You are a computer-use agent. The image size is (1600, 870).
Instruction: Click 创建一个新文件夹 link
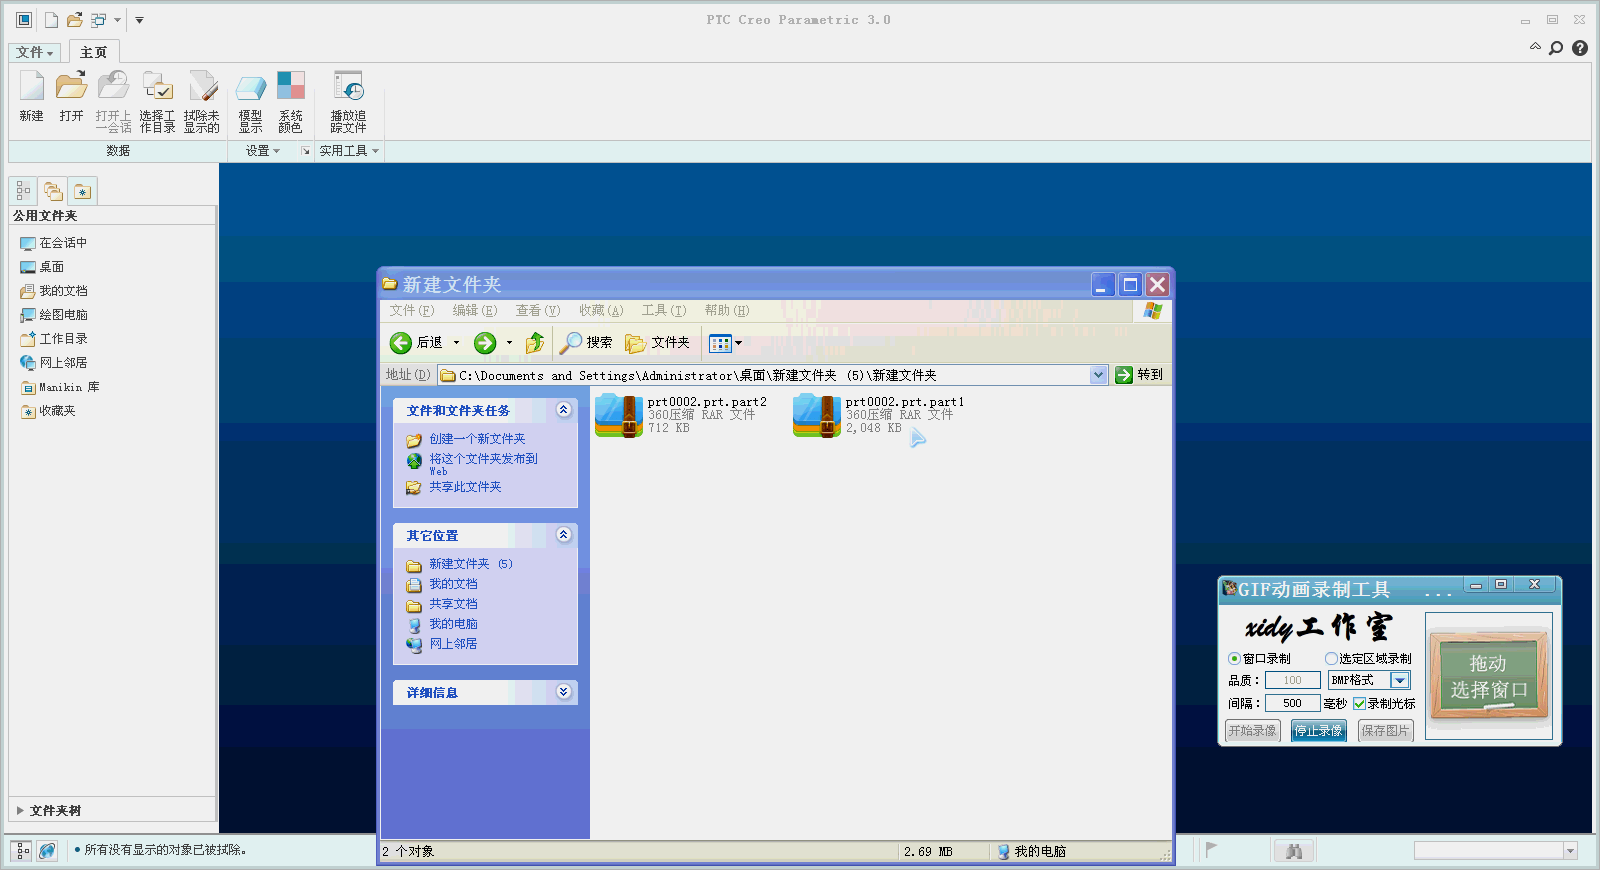[x=477, y=439]
